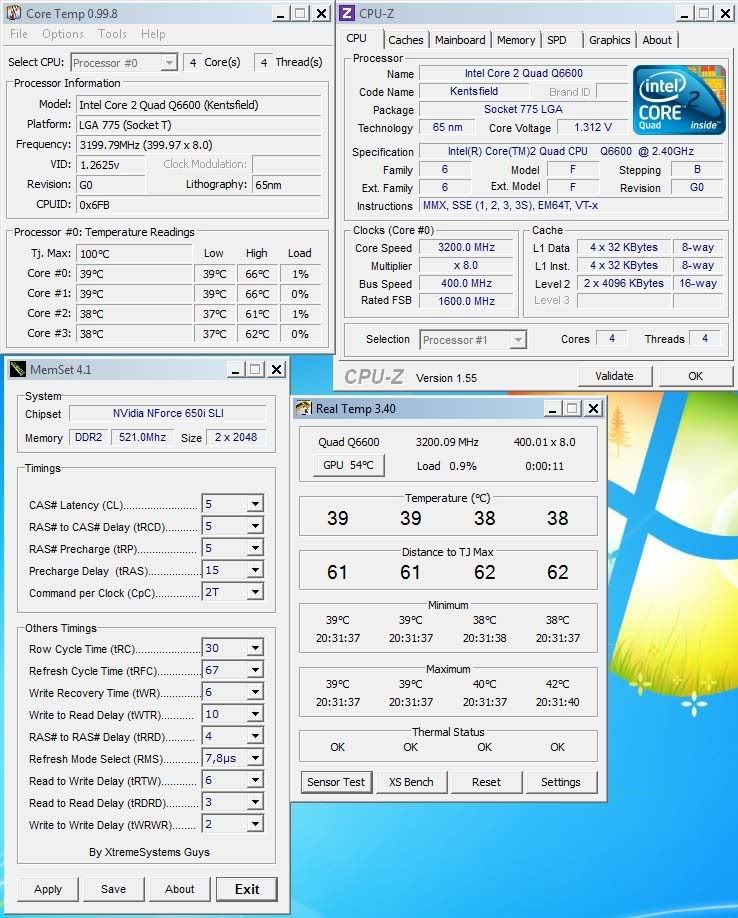Minimize the Core Temp window
The width and height of the screenshot is (738, 918).
(x=280, y=13)
